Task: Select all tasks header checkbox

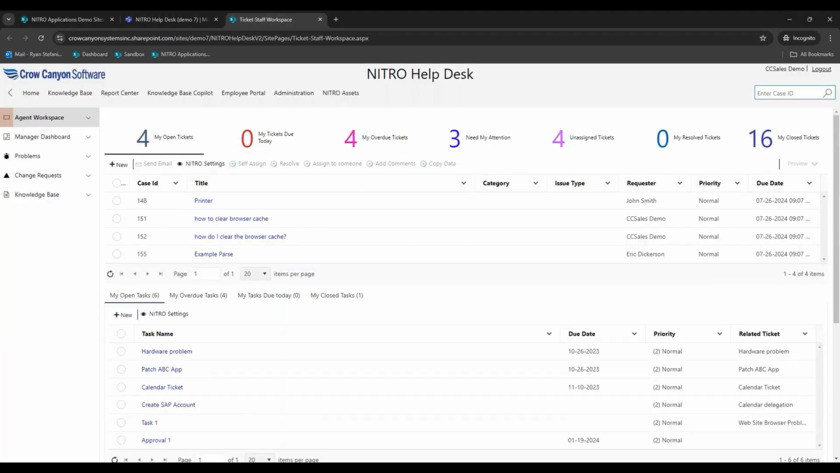Action: [121, 334]
